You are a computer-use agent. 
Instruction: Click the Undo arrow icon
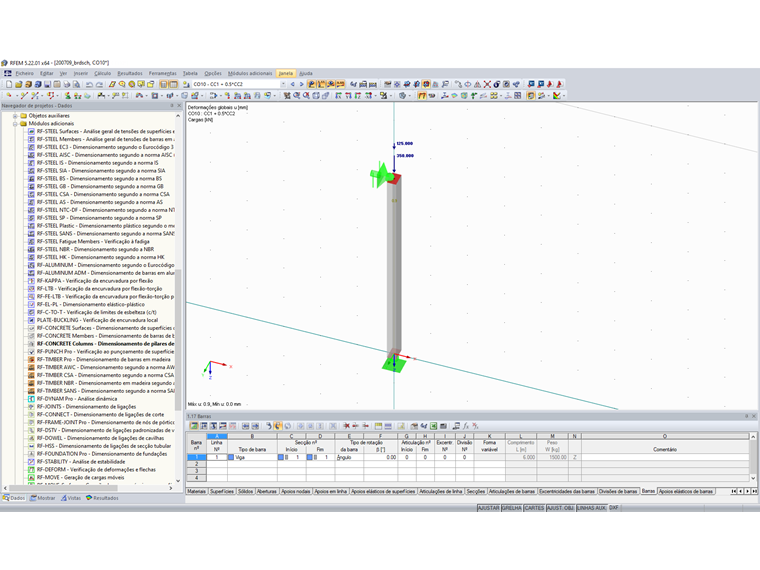[90, 84]
